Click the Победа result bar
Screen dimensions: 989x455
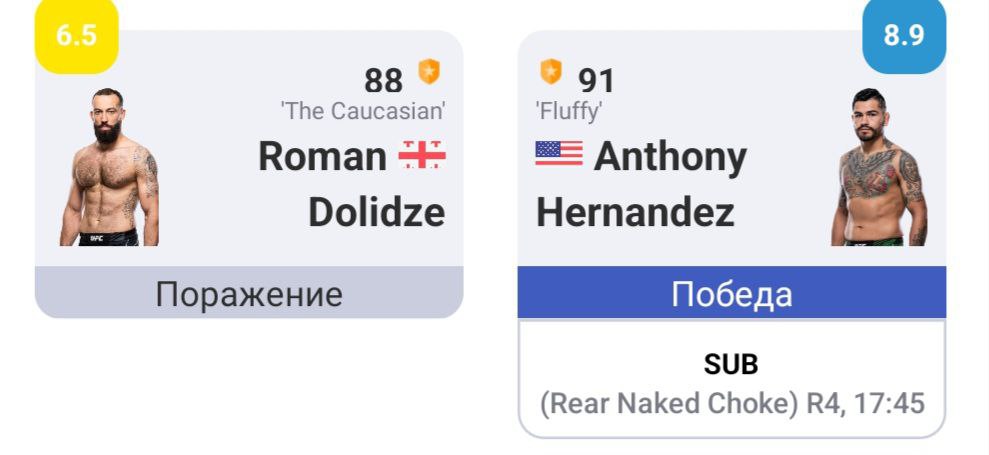[732, 292]
